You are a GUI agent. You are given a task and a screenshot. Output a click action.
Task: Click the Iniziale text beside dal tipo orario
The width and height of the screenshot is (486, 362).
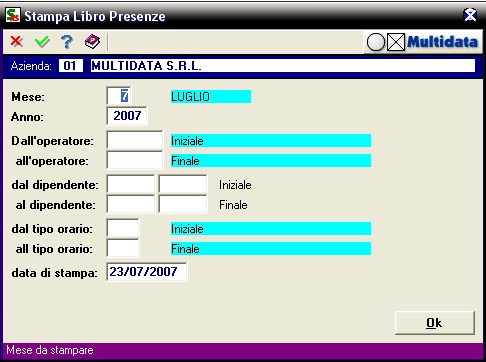(x=187, y=229)
